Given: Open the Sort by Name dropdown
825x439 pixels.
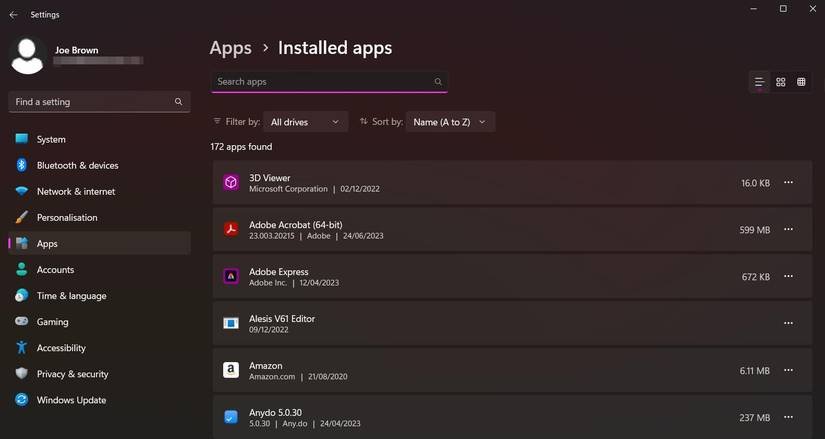Looking at the screenshot, I should pos(449,122).
